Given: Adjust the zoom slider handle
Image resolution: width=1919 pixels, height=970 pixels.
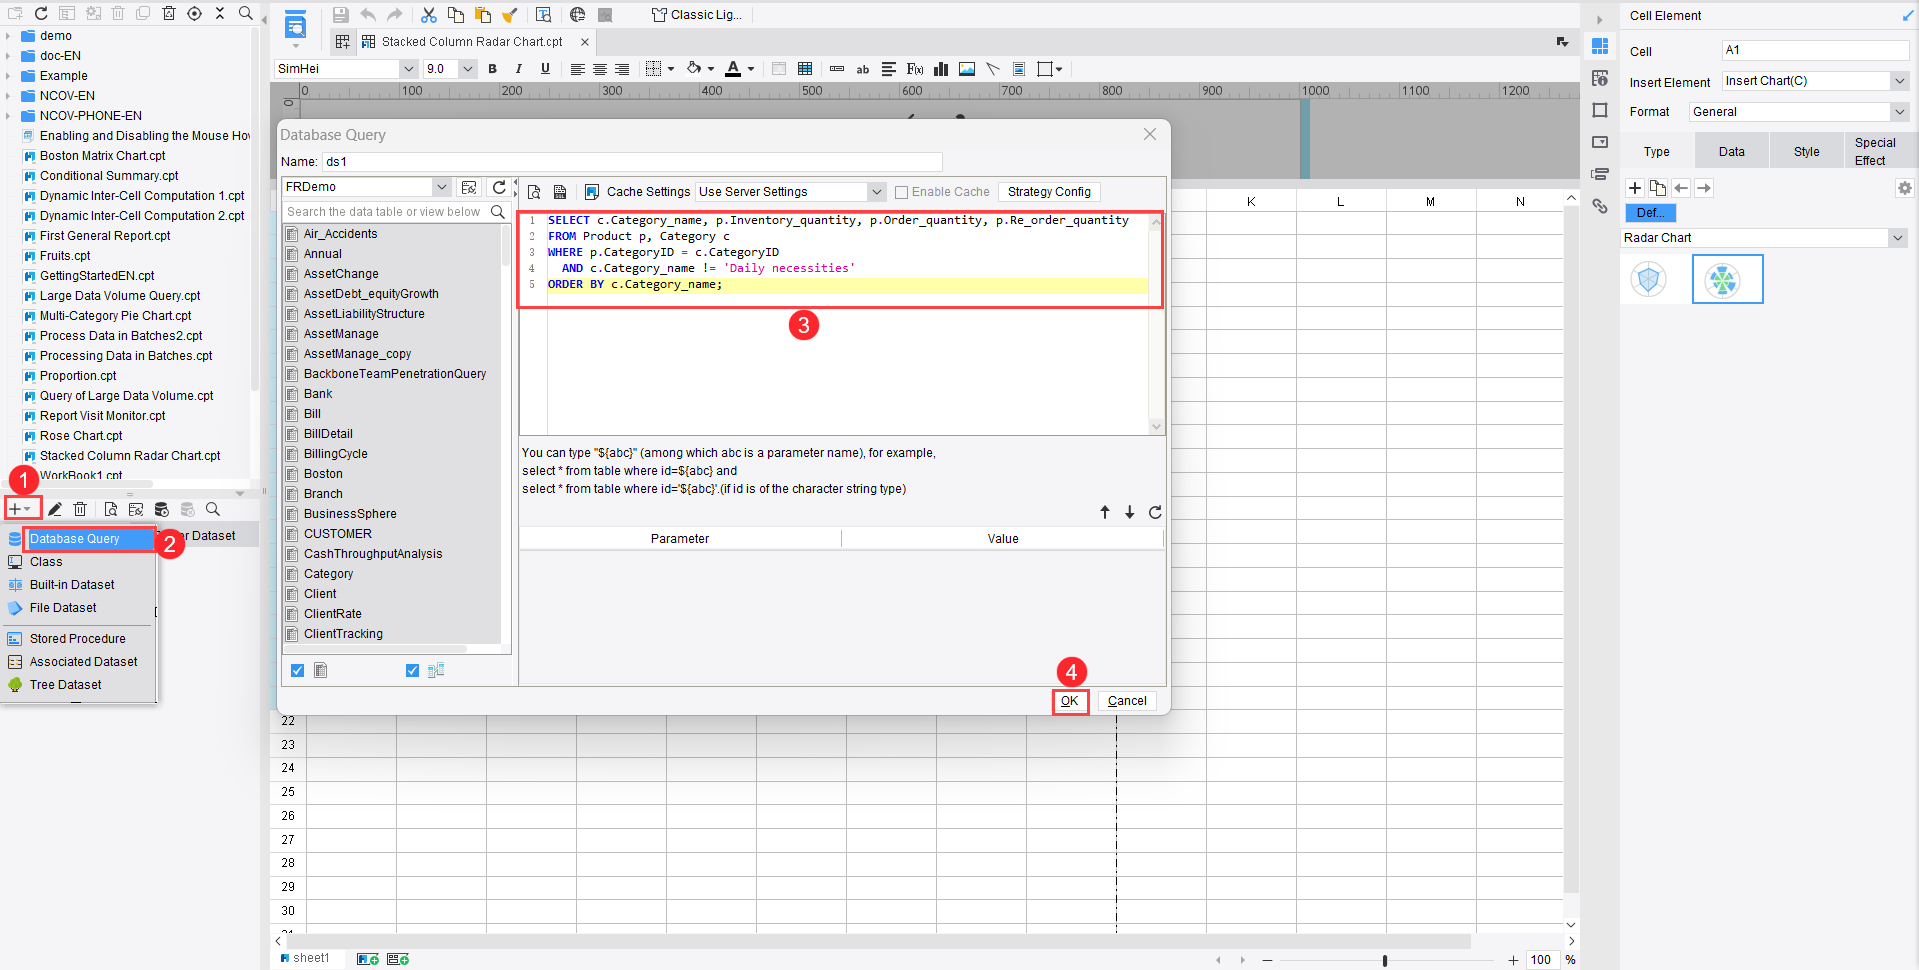Looking at the screenshot, I should click(1385, 960).
